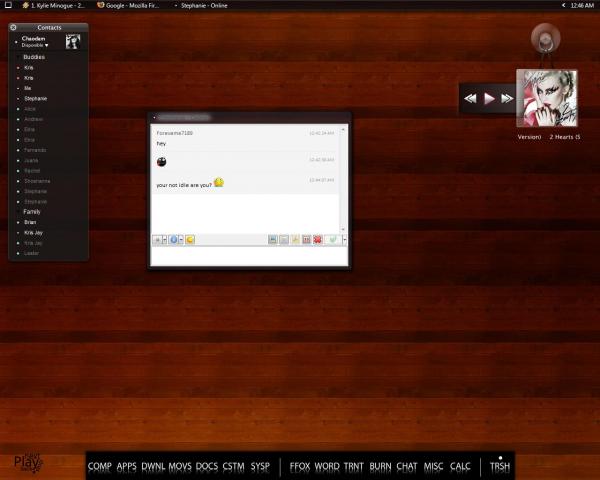Screen dimensions: 600x480
Task: Launch WORD from the dock
Action: point(327,466)
